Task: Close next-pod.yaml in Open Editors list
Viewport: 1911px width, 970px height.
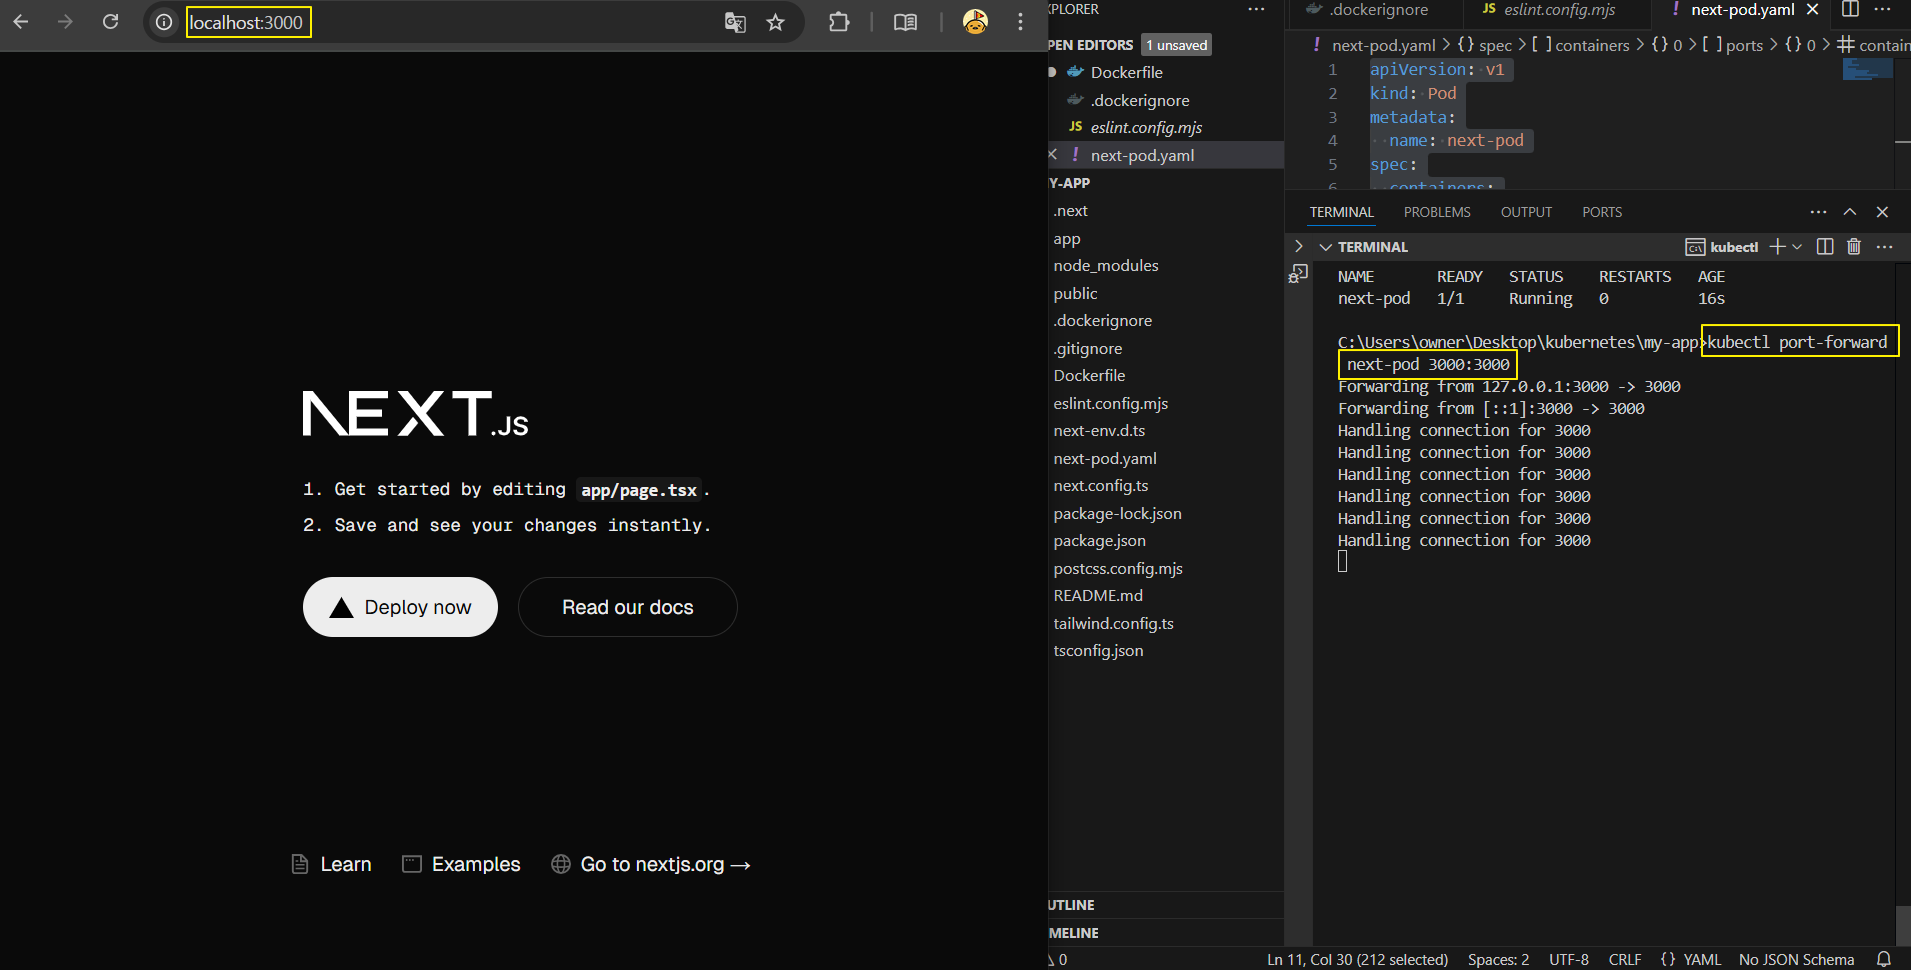Action: (1053, 155)
